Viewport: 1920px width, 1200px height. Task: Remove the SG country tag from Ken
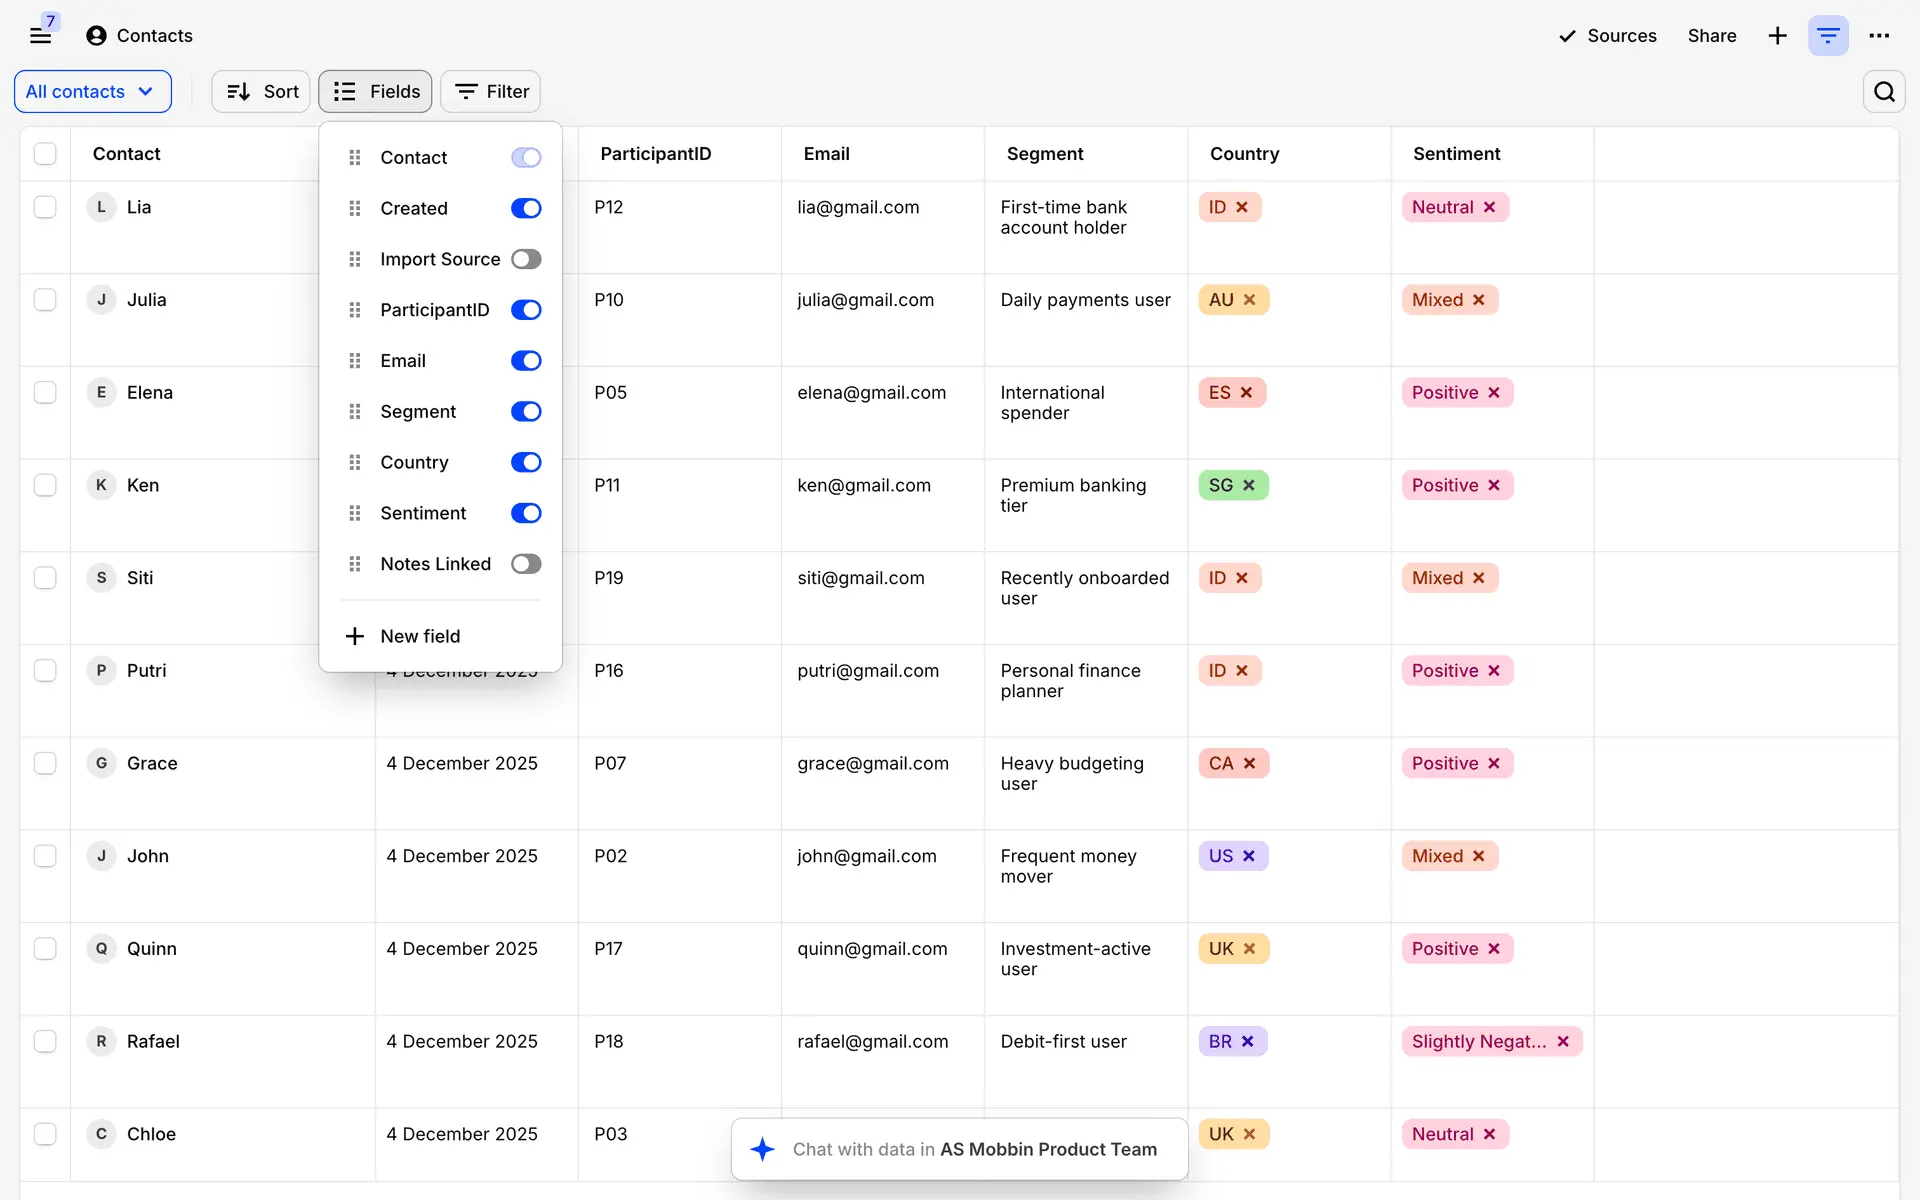point(1249,485)
